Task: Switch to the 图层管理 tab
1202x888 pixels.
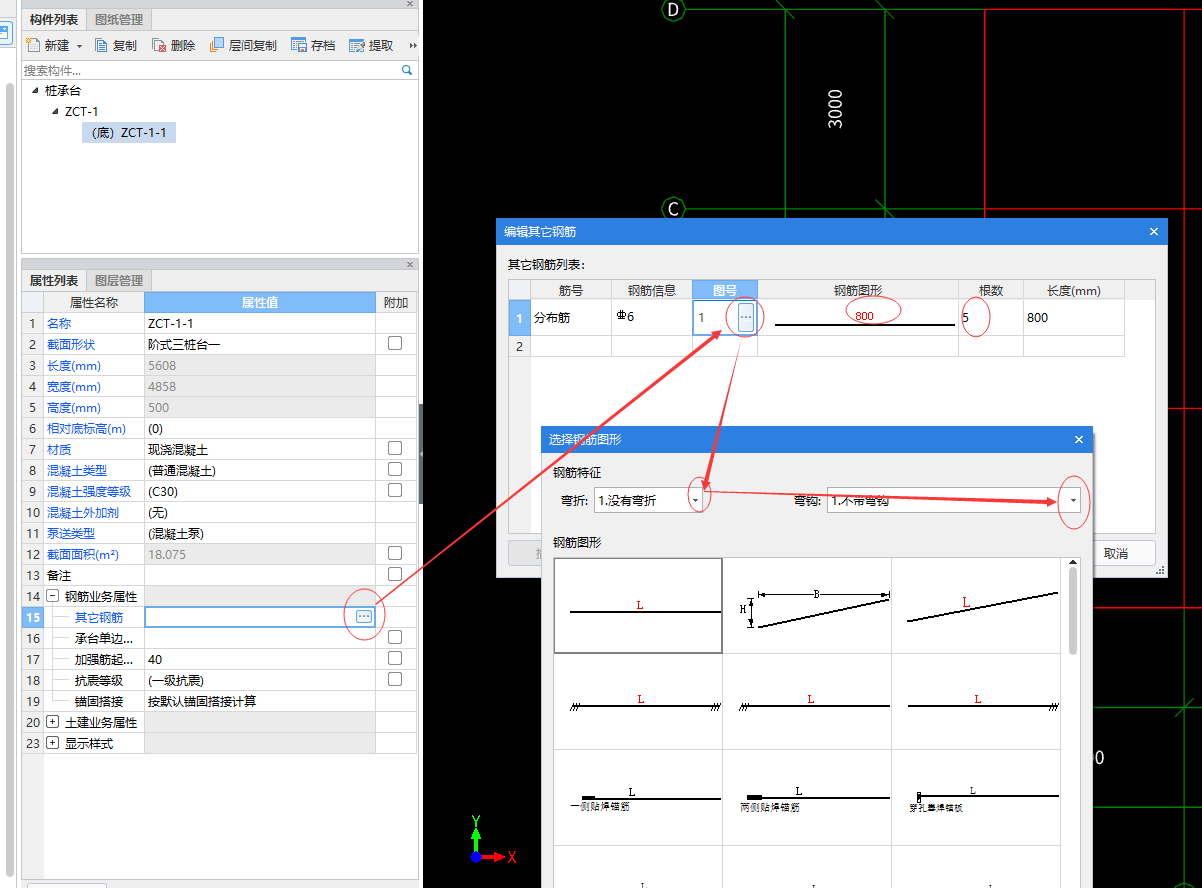Action: point(118,280)
